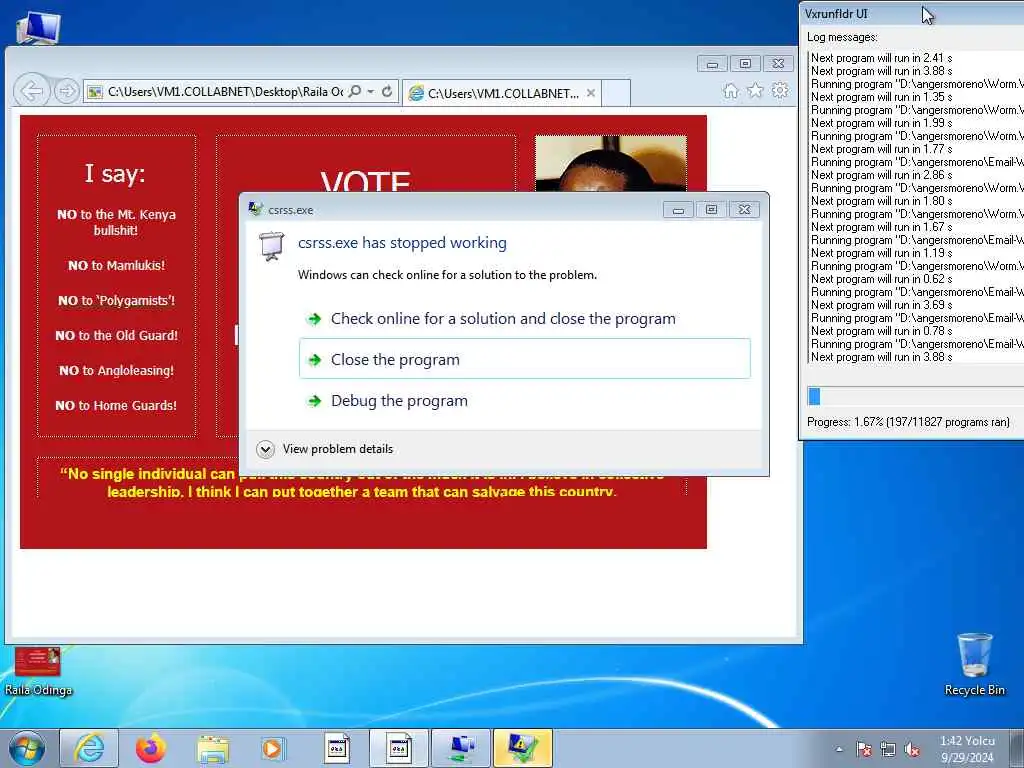The height and width of the screenshot is (768, 1024).
Task: Open a new blank IE tab
Action: tap(615, 93)
